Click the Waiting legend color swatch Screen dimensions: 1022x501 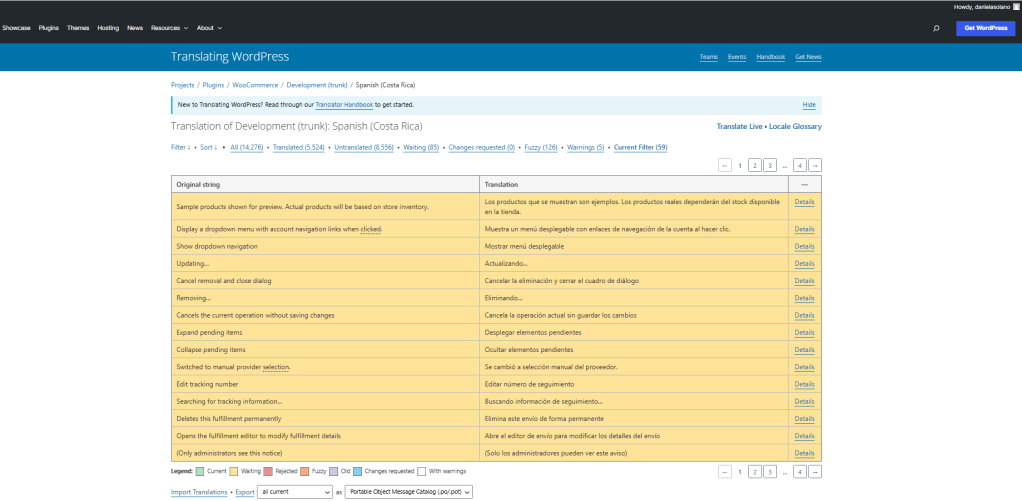(235, 470)
